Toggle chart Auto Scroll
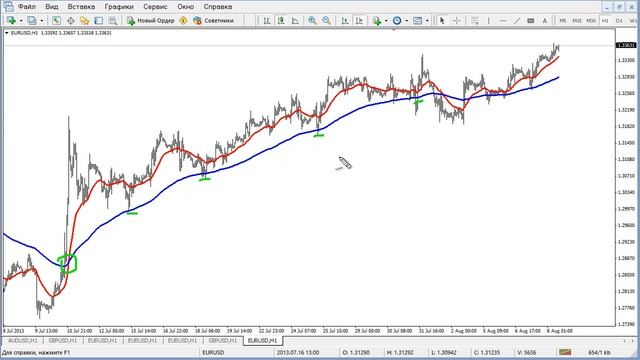The image size is (640, 360). point(345,20)
